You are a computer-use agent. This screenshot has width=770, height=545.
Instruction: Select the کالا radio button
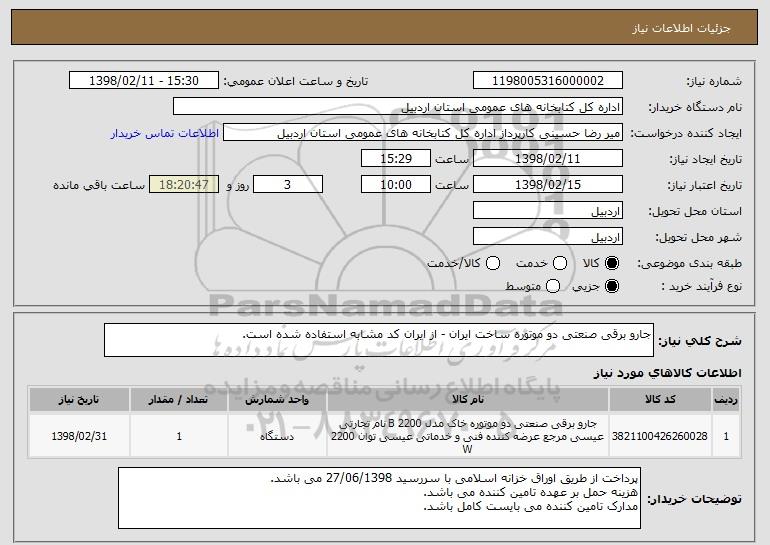click(x=611, y=263)
